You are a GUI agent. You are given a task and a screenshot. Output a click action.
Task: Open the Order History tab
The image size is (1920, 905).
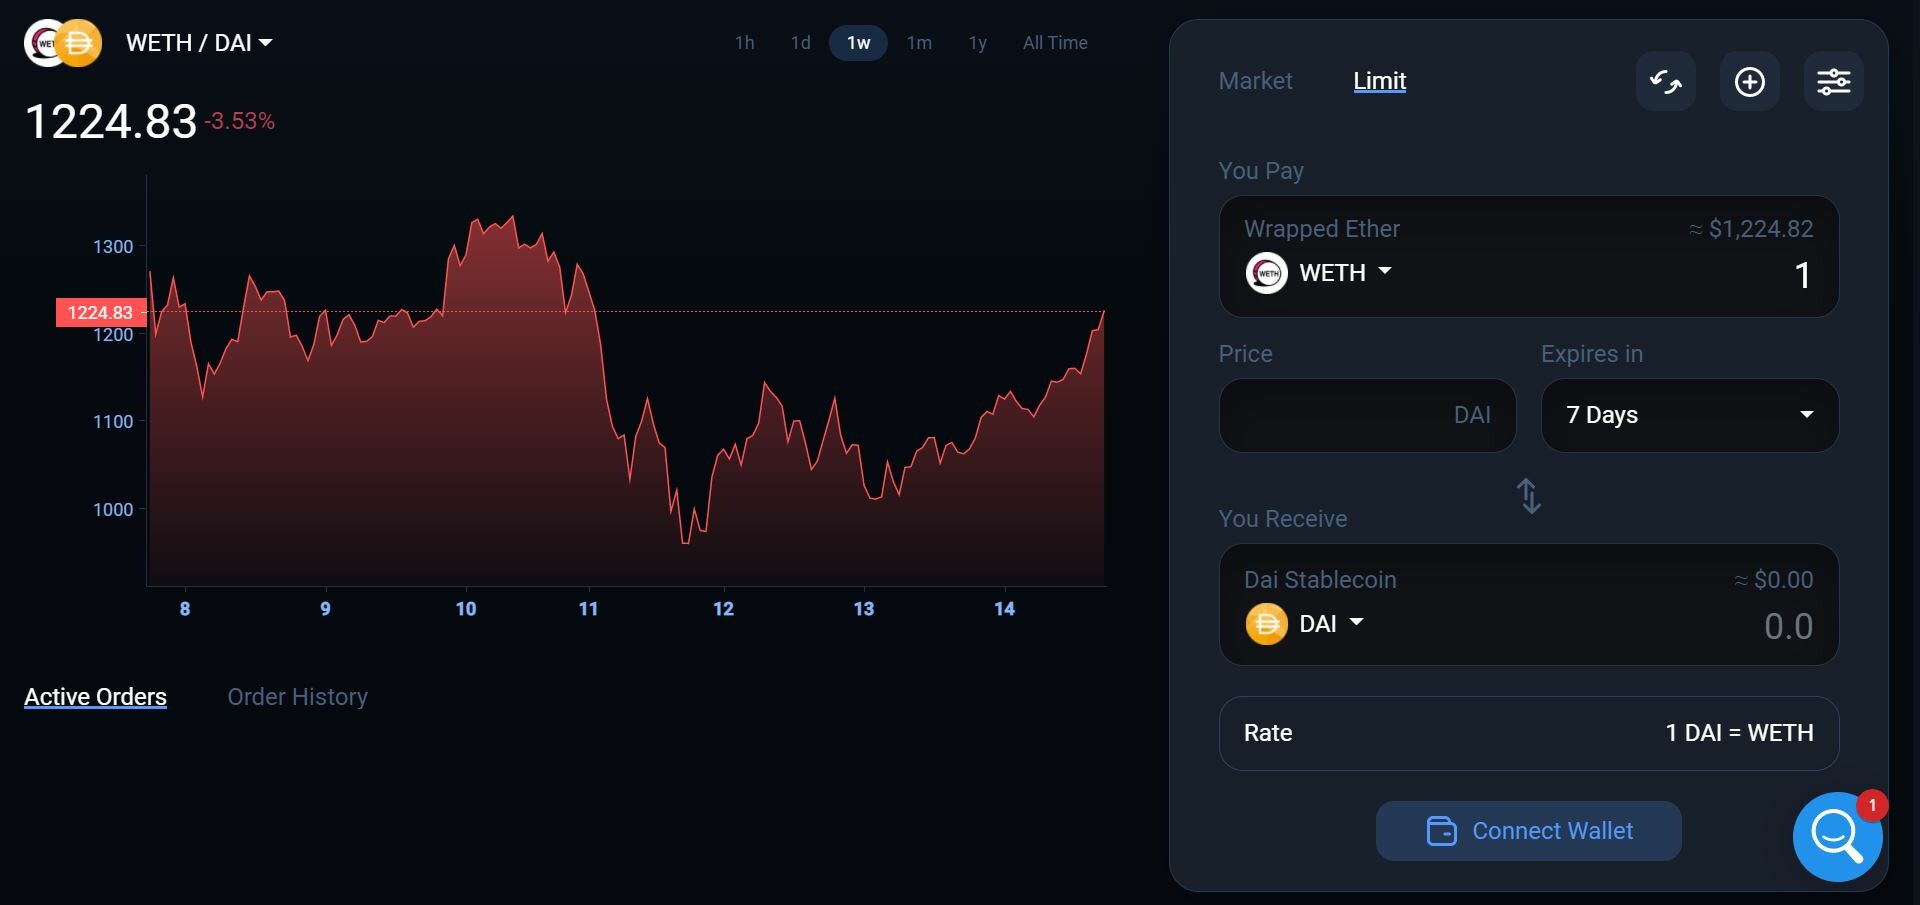point(297,697)
